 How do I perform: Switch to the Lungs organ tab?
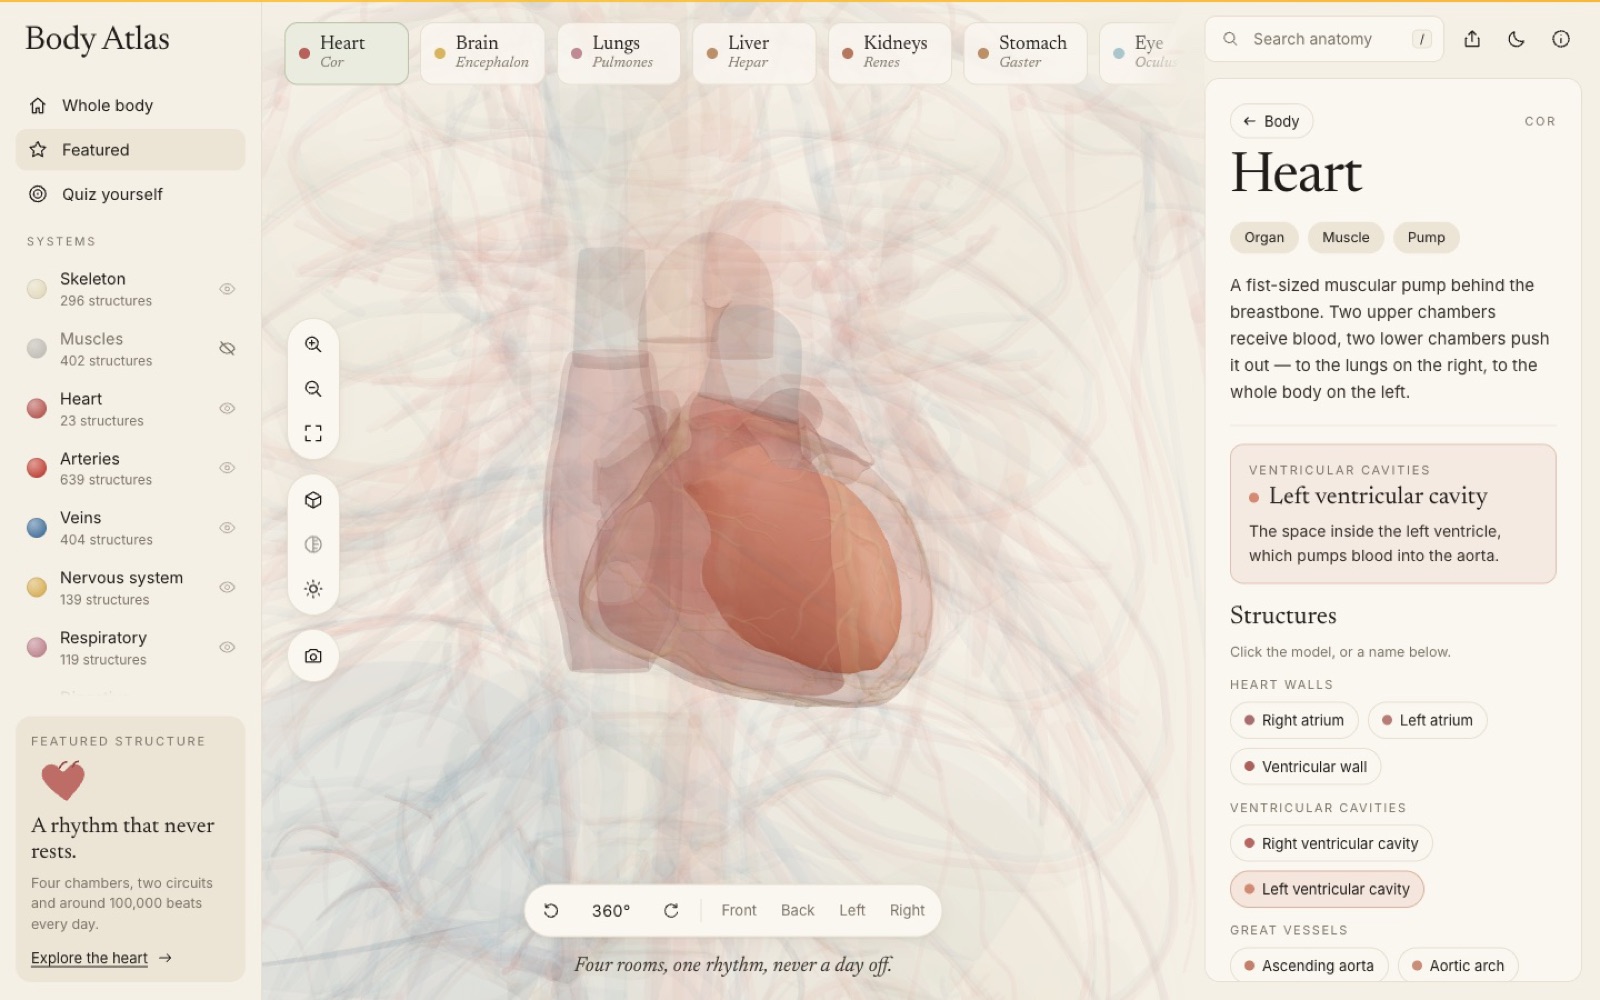click(618, 53)
